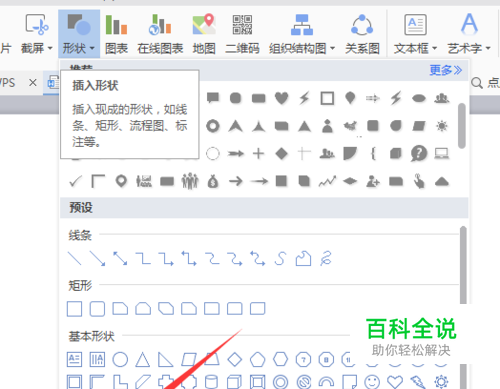Select the pentagon basic shape

pyautogui.click(x=257, y=359)
